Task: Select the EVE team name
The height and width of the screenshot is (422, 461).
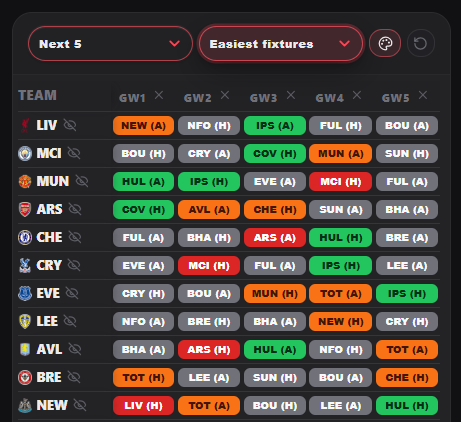Action: pos(48,293)
